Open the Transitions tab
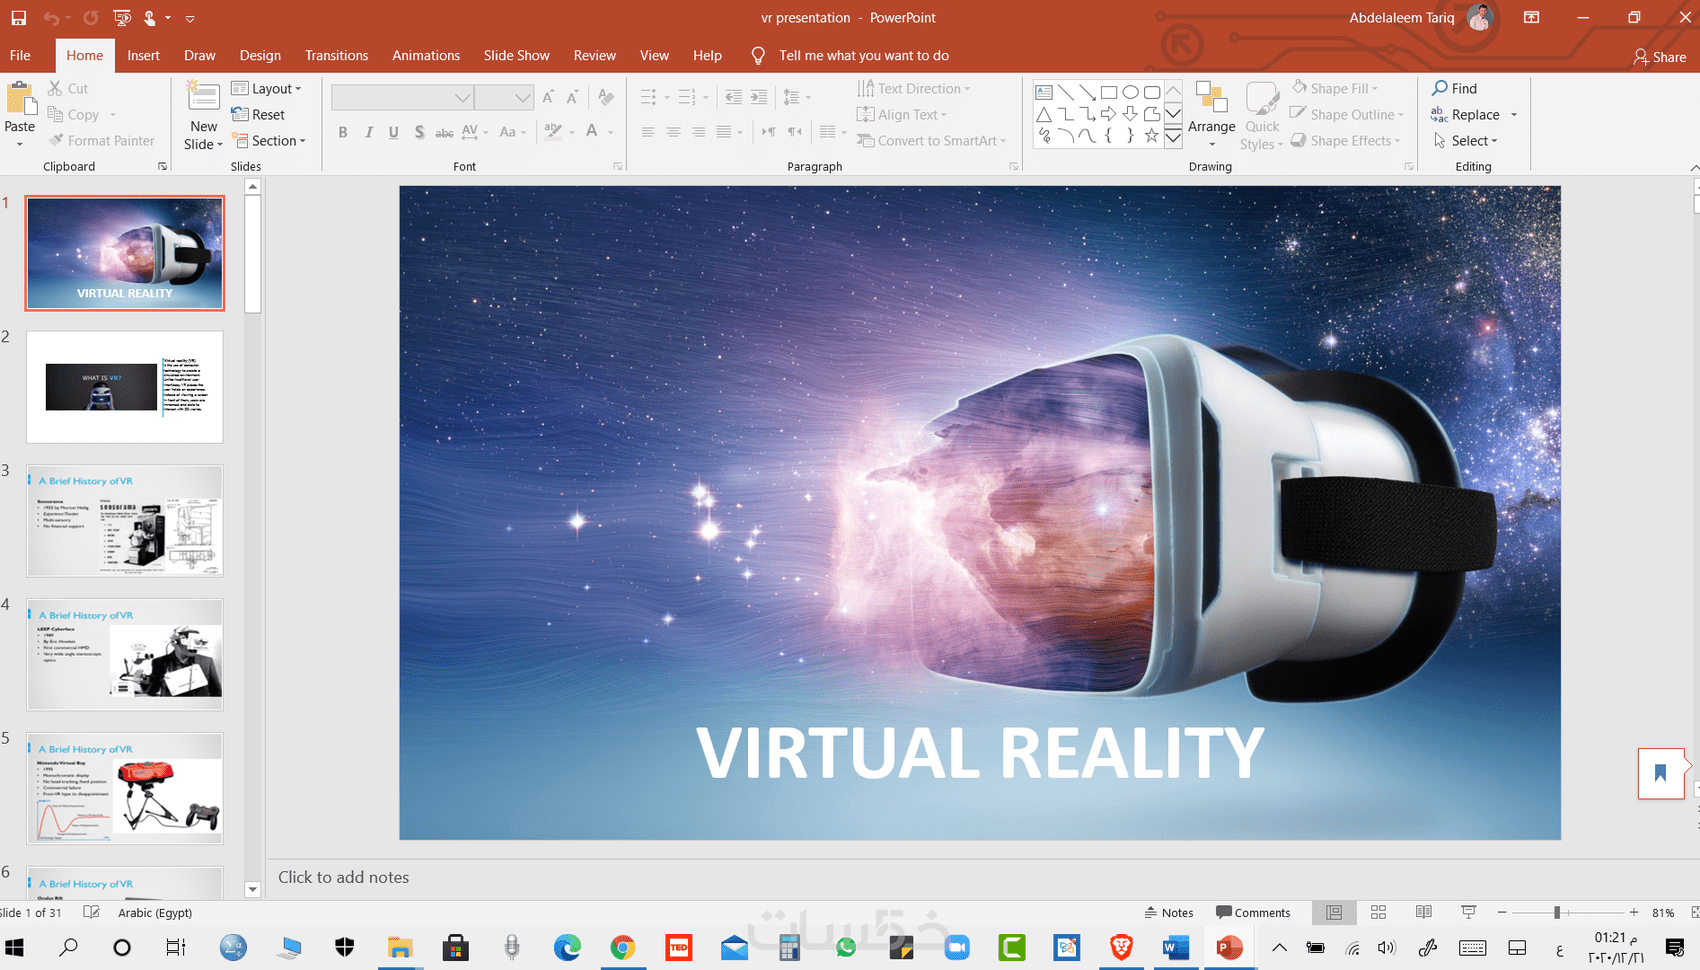The height and width of the screenshot is (970, 1700). click(x=337, y=55)
